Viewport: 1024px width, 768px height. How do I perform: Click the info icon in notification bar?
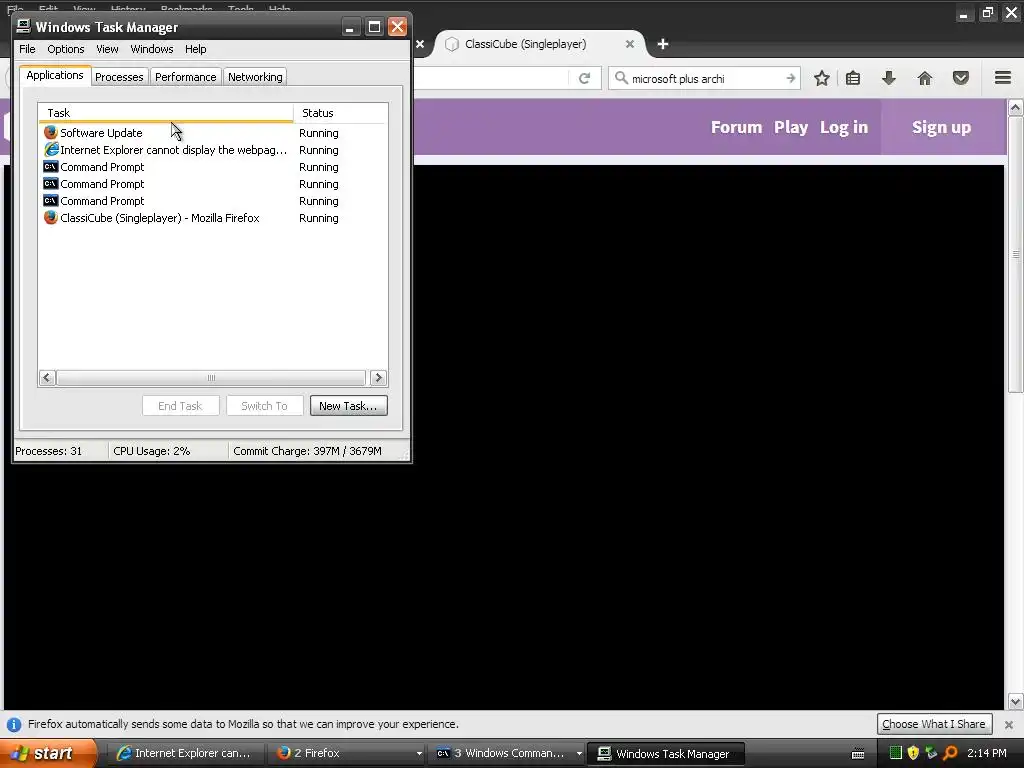[14, 724]
